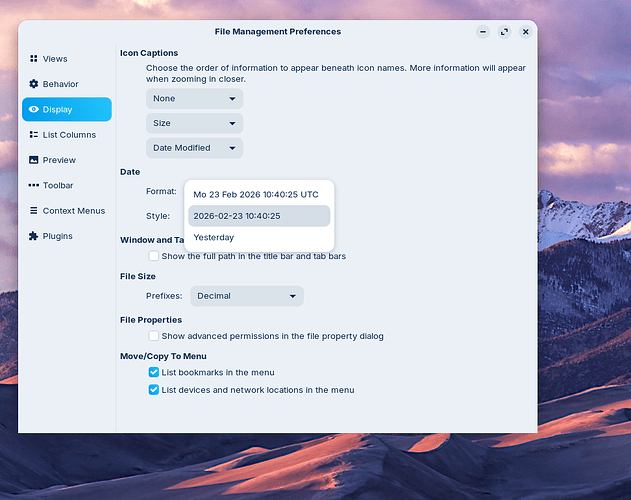Minimize the File Management Preferences window
The width and height of the screenshot is (631, 500).
483,32
